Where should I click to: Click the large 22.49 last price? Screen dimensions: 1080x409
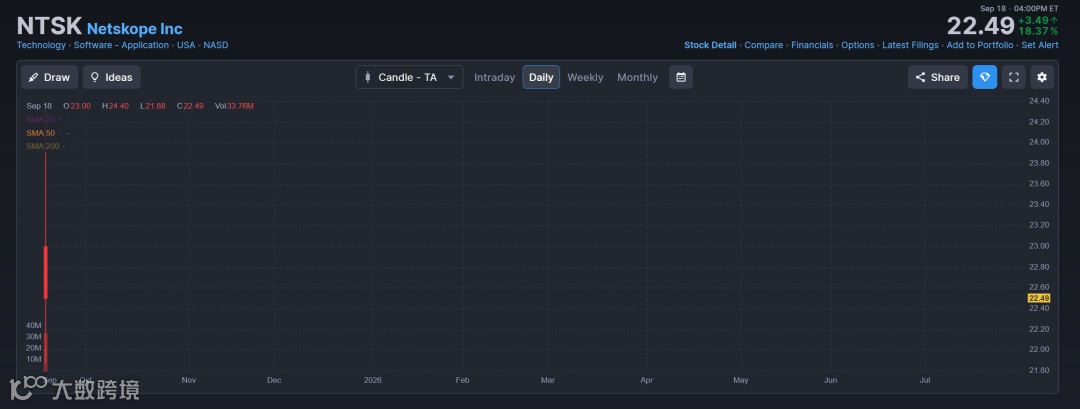coord(980,26)
